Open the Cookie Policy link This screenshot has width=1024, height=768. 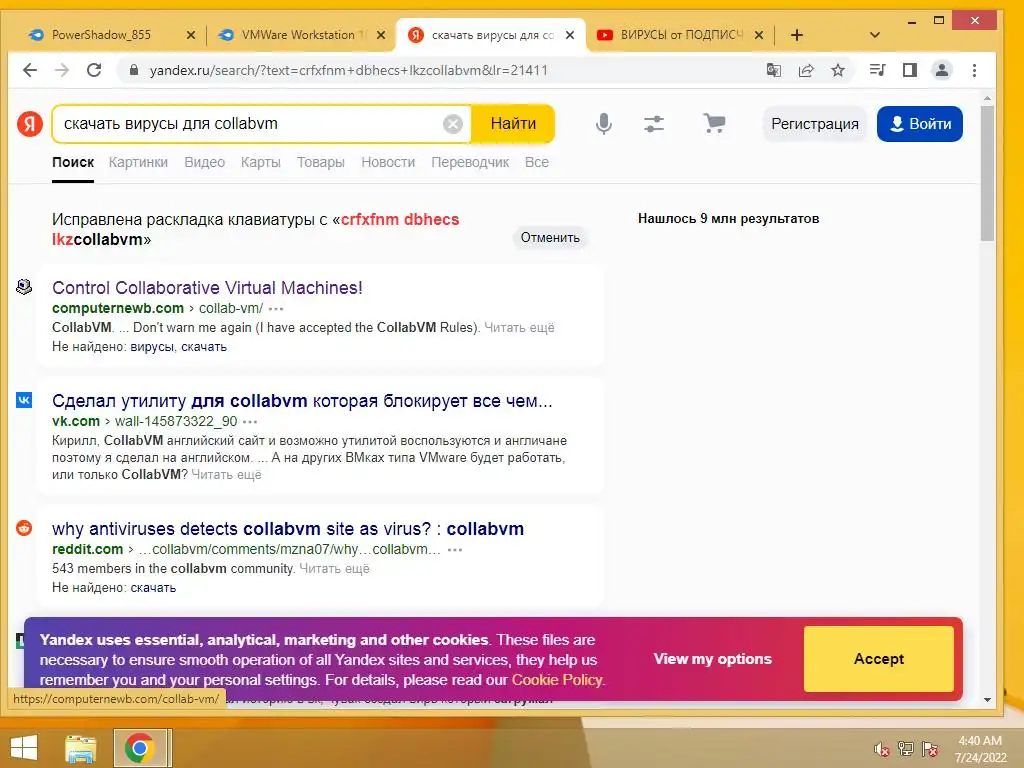coord(557,680)
